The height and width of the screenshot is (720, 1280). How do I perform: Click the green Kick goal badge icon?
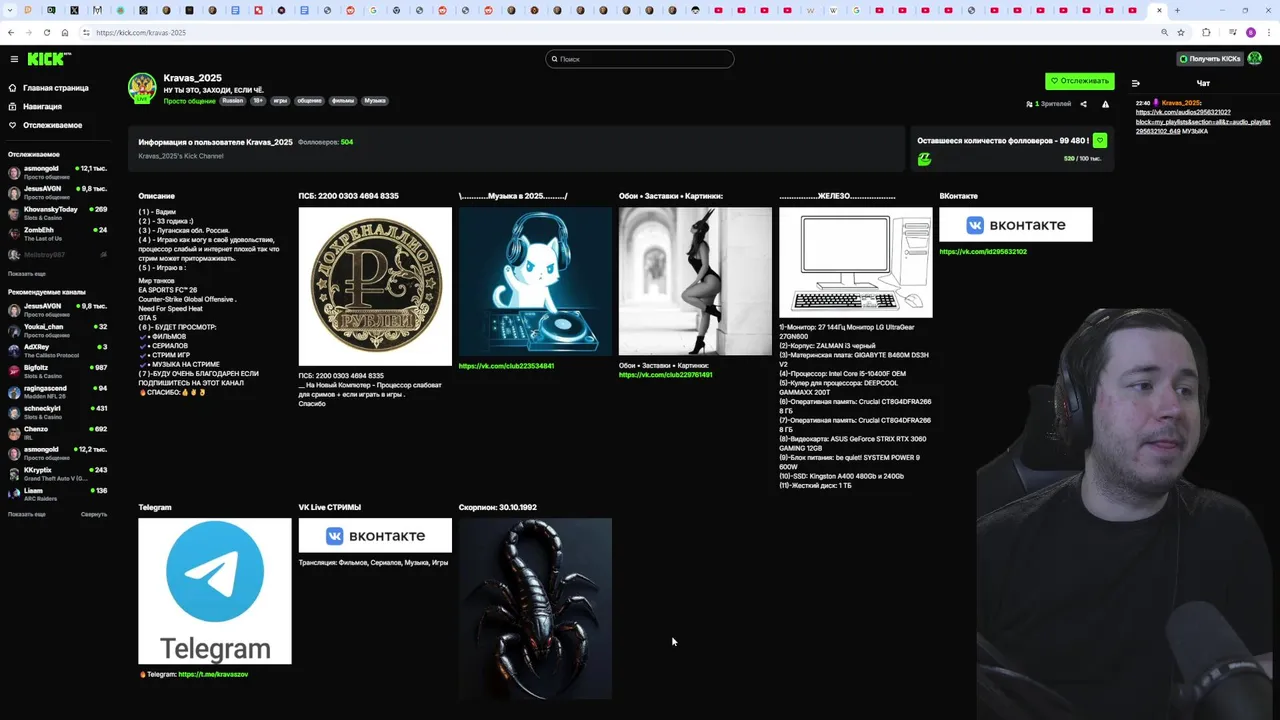(x=924, y=159)
